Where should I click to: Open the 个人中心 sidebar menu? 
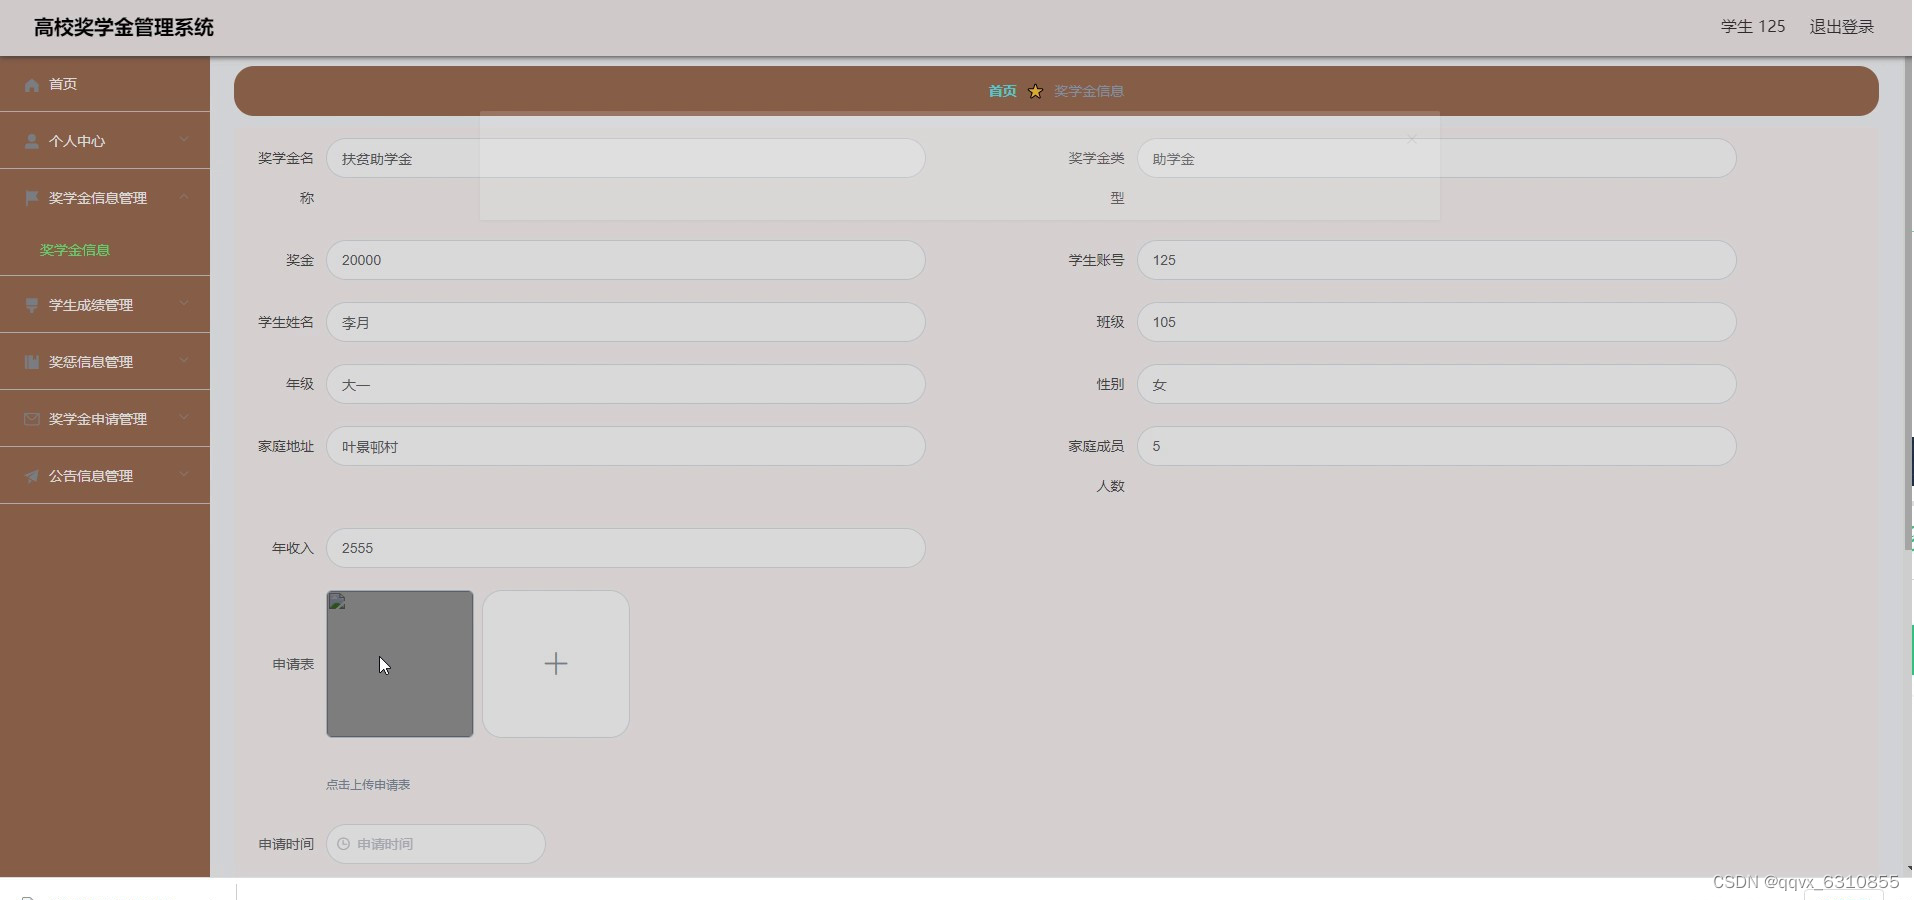point(105,141)
